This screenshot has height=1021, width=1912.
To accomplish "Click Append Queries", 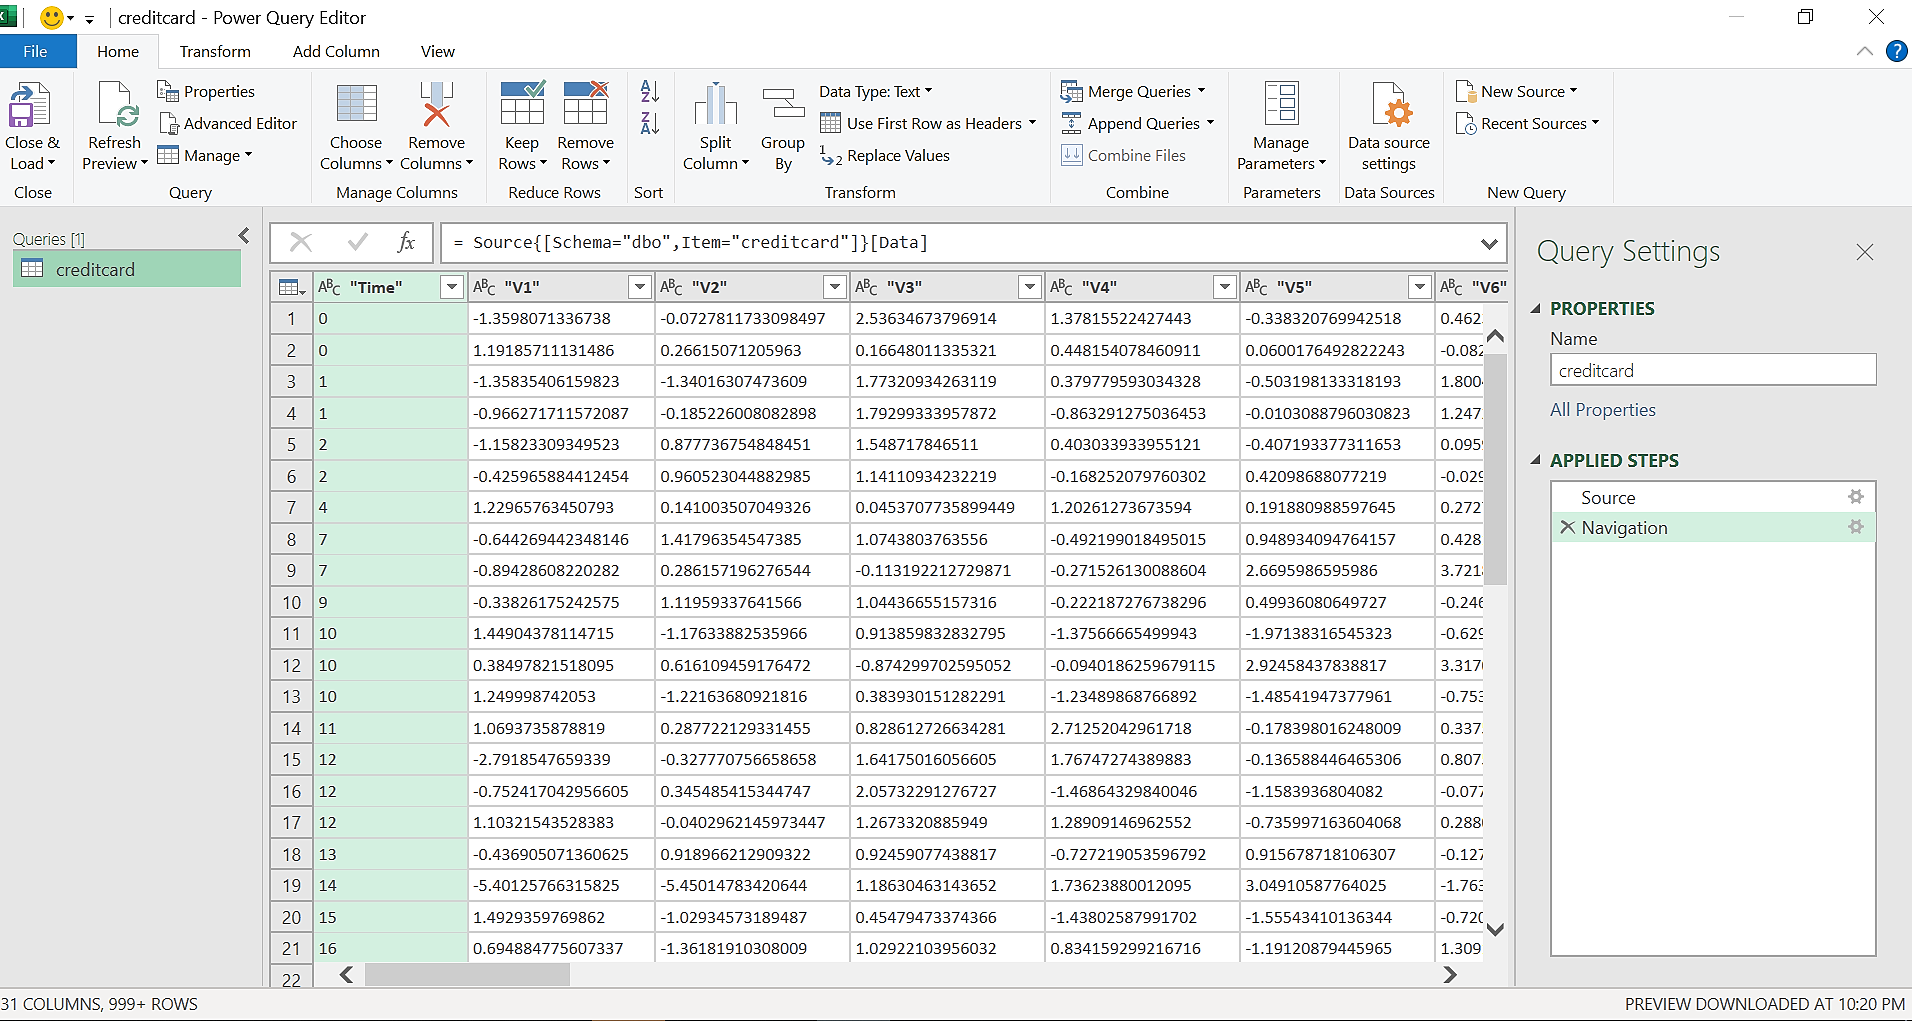I will coord(1137,123).
